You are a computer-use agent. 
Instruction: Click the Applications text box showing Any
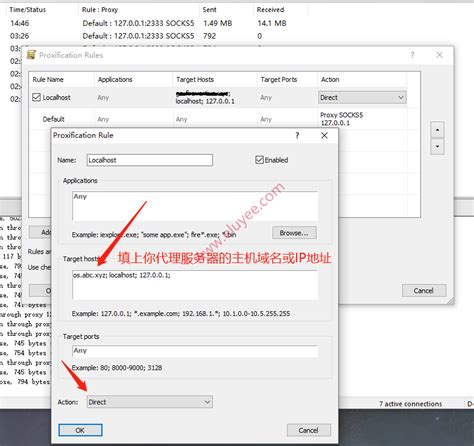tap(195, 206)
